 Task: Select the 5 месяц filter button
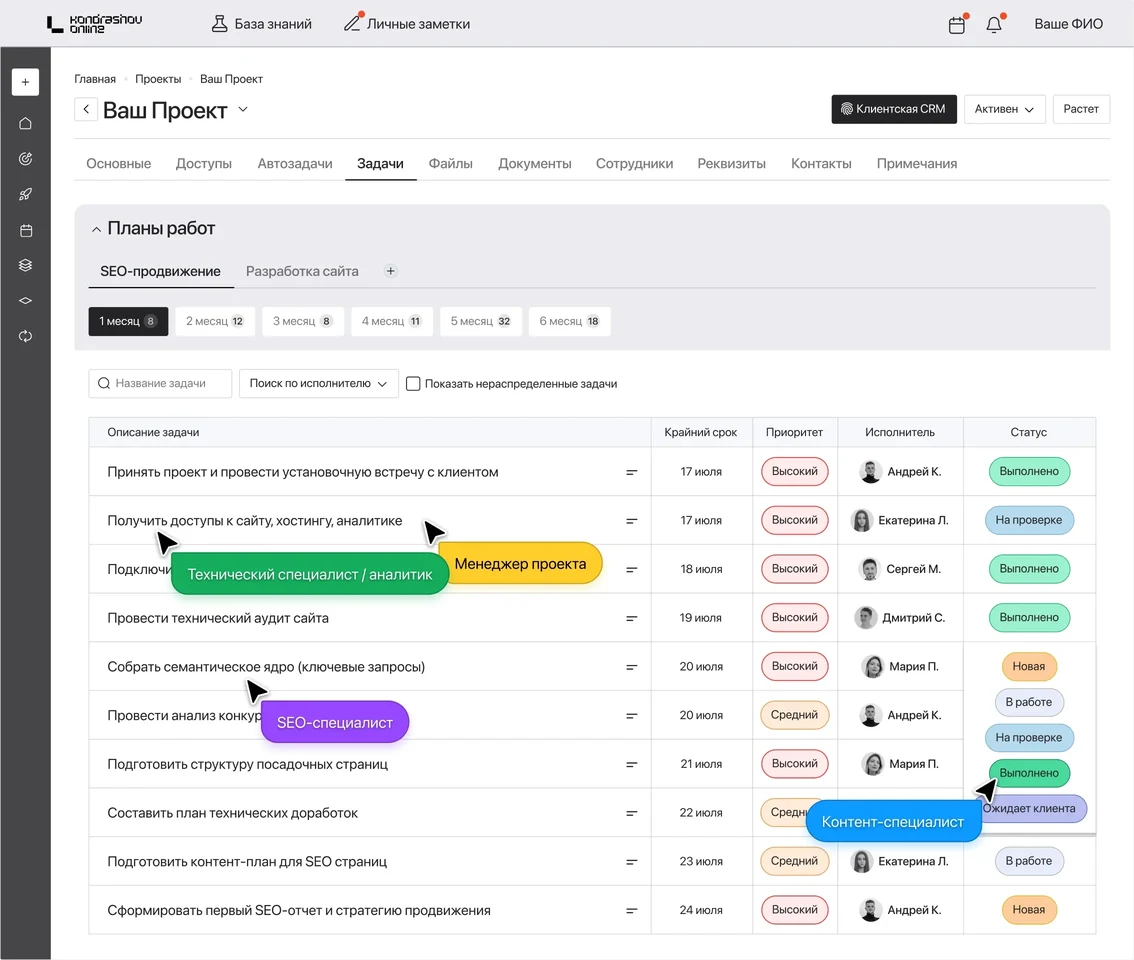(480, 321)
